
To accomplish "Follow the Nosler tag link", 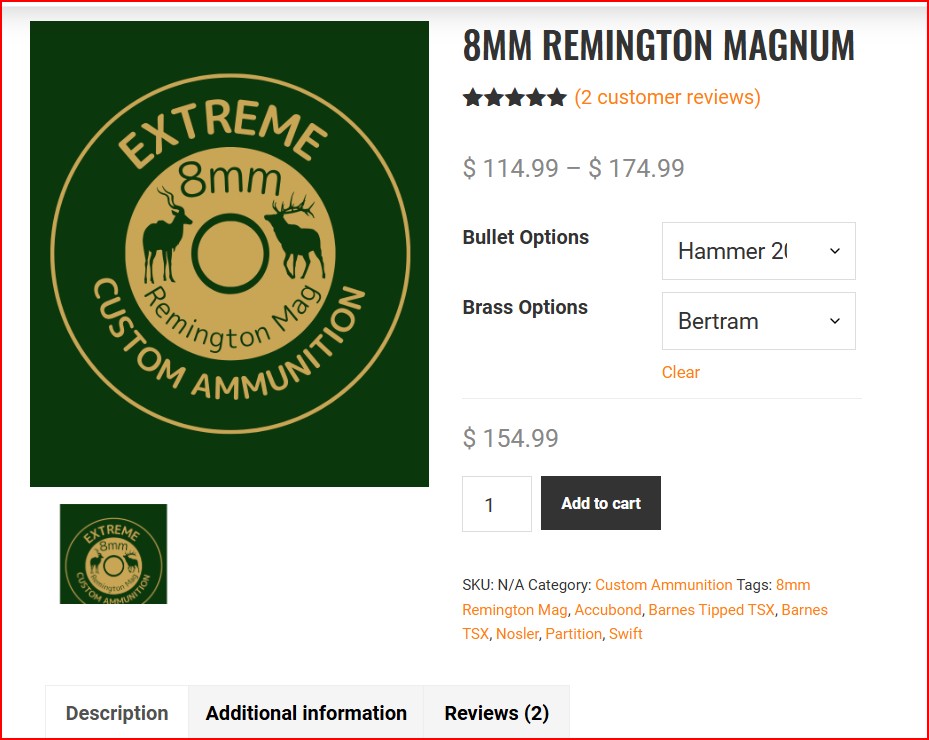I will [517, 634].
